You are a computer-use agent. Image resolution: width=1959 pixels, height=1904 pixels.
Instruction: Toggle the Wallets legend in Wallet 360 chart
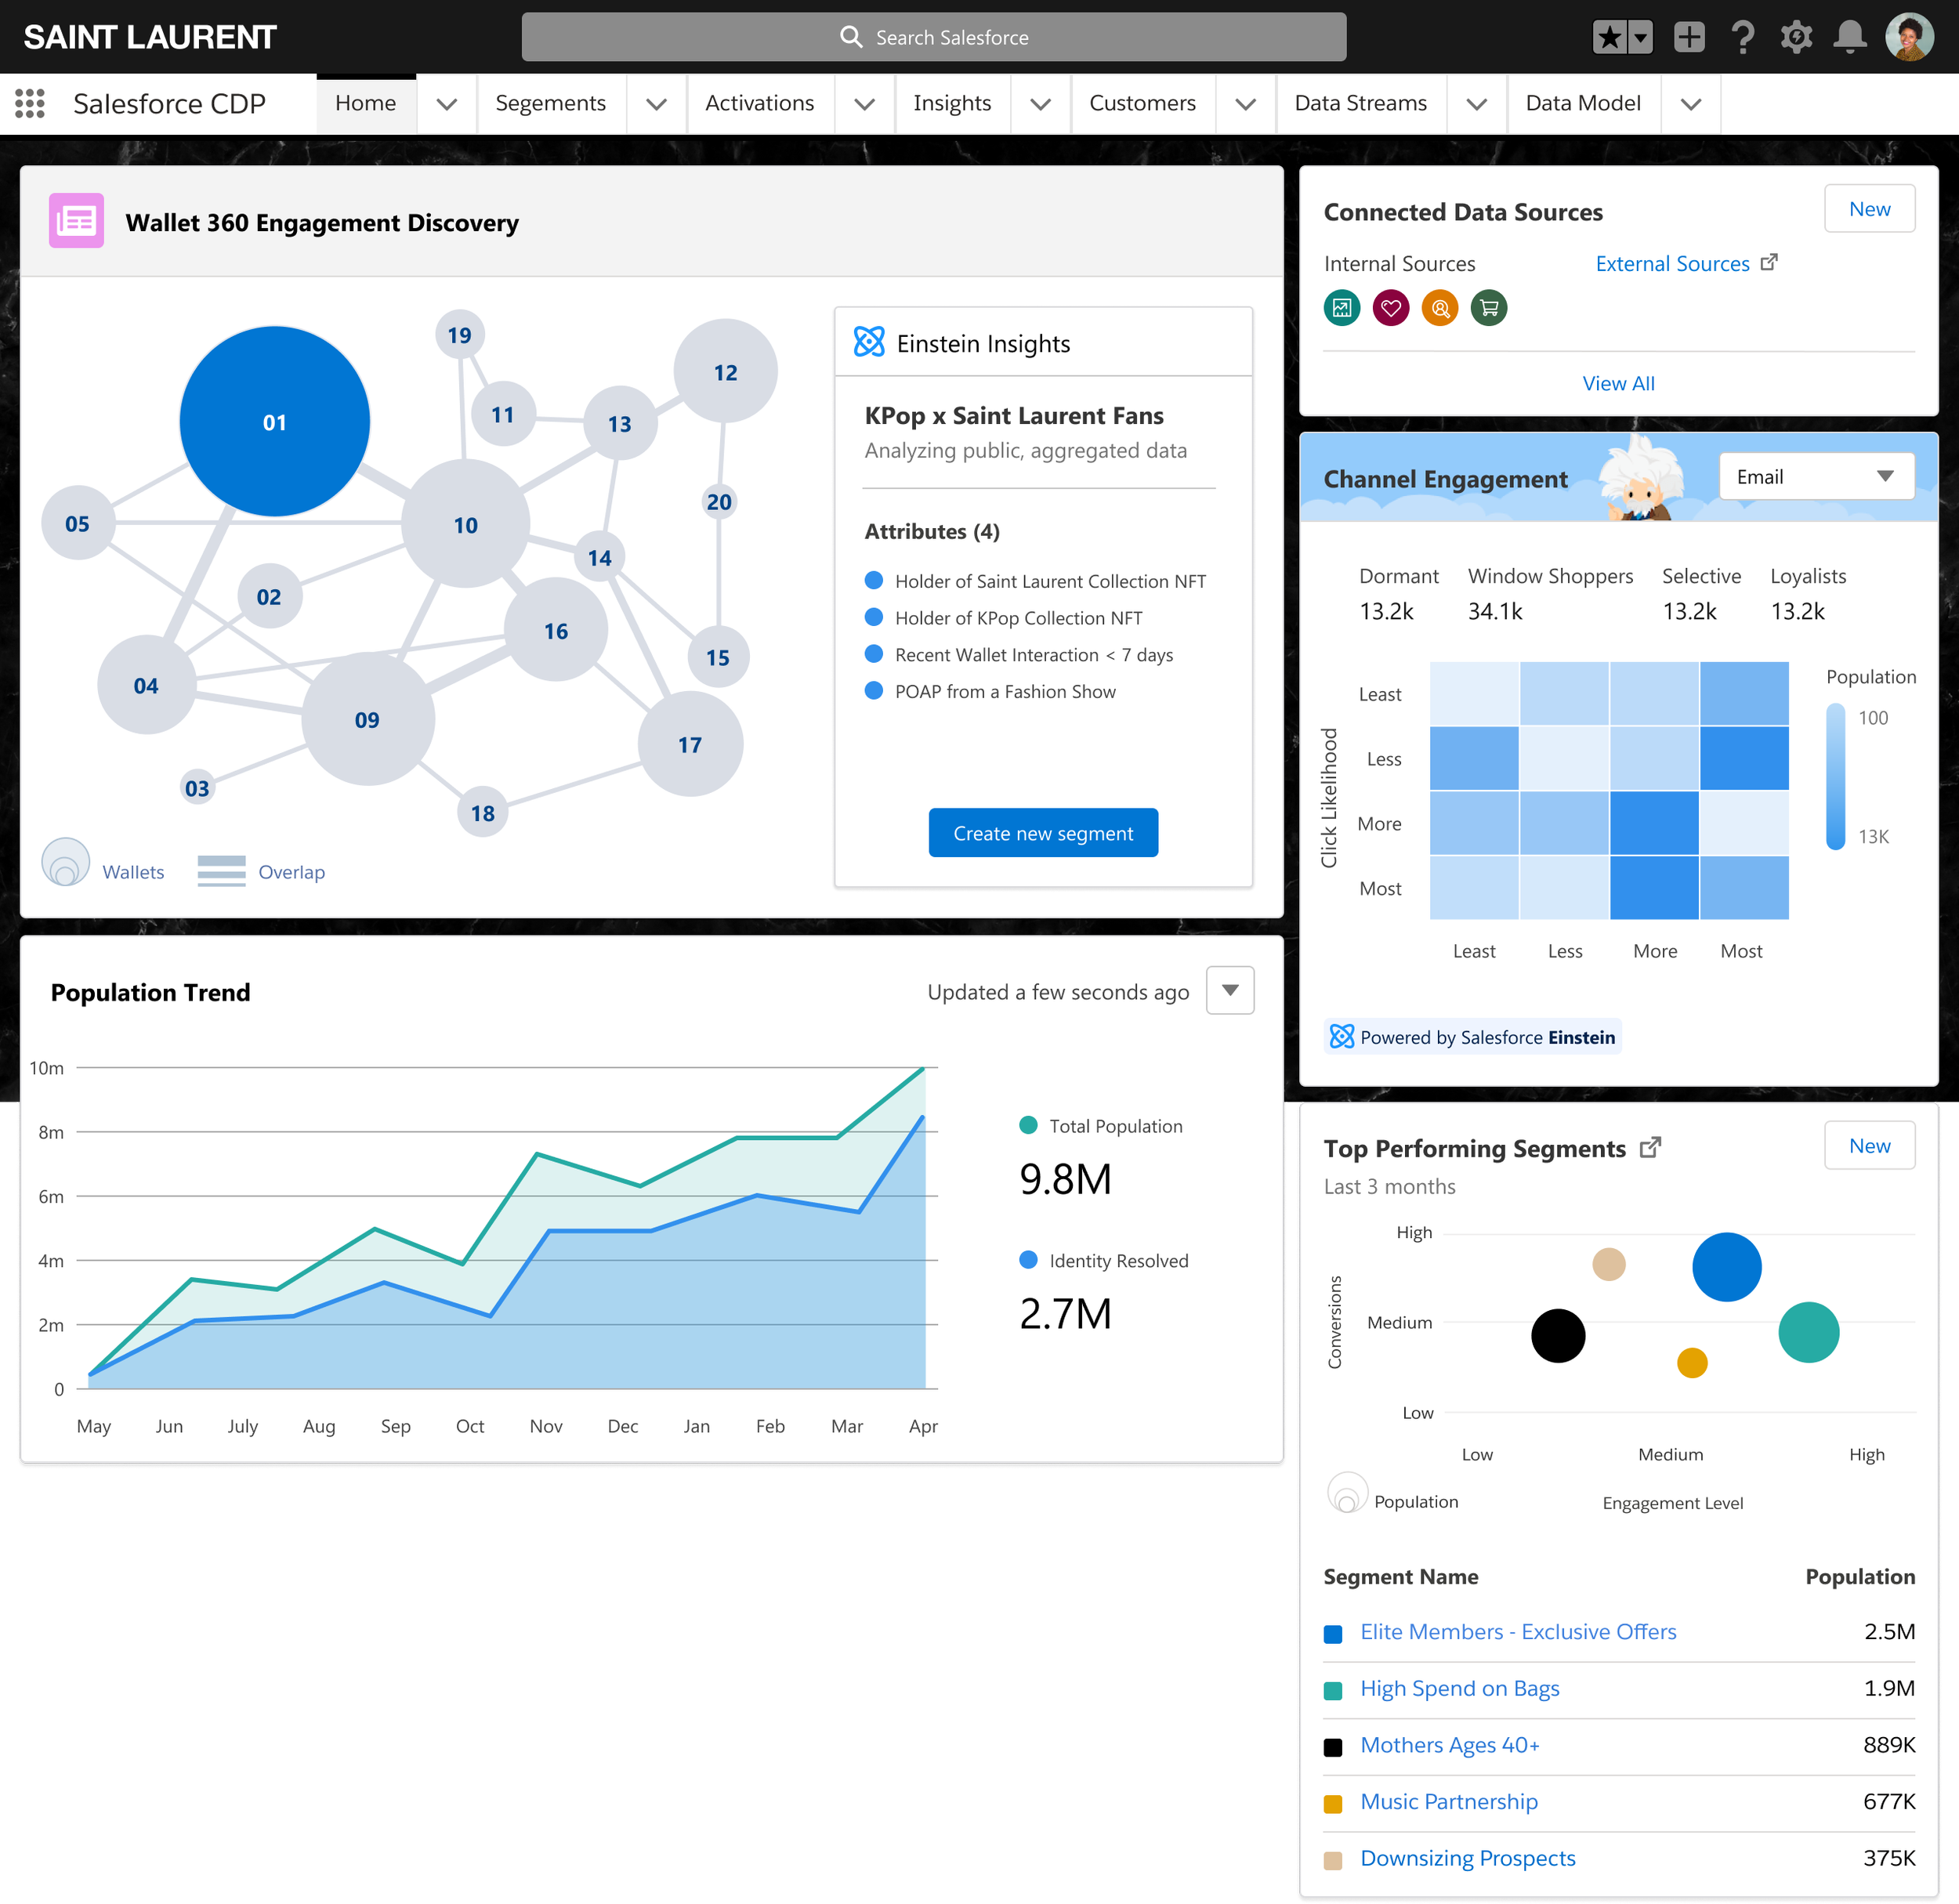pos(65,861)
